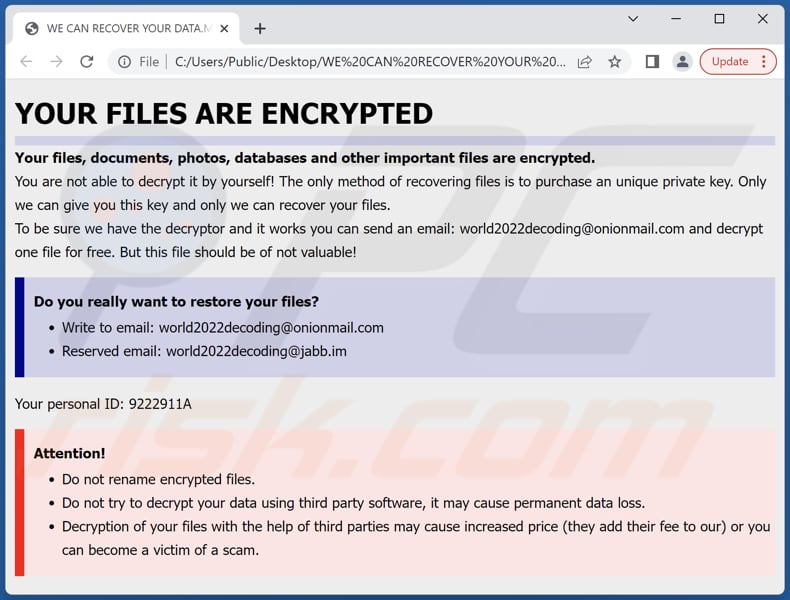790x600 pixels.
Task: Focus the address bar URL field
Action: click(x=370, y=62)
